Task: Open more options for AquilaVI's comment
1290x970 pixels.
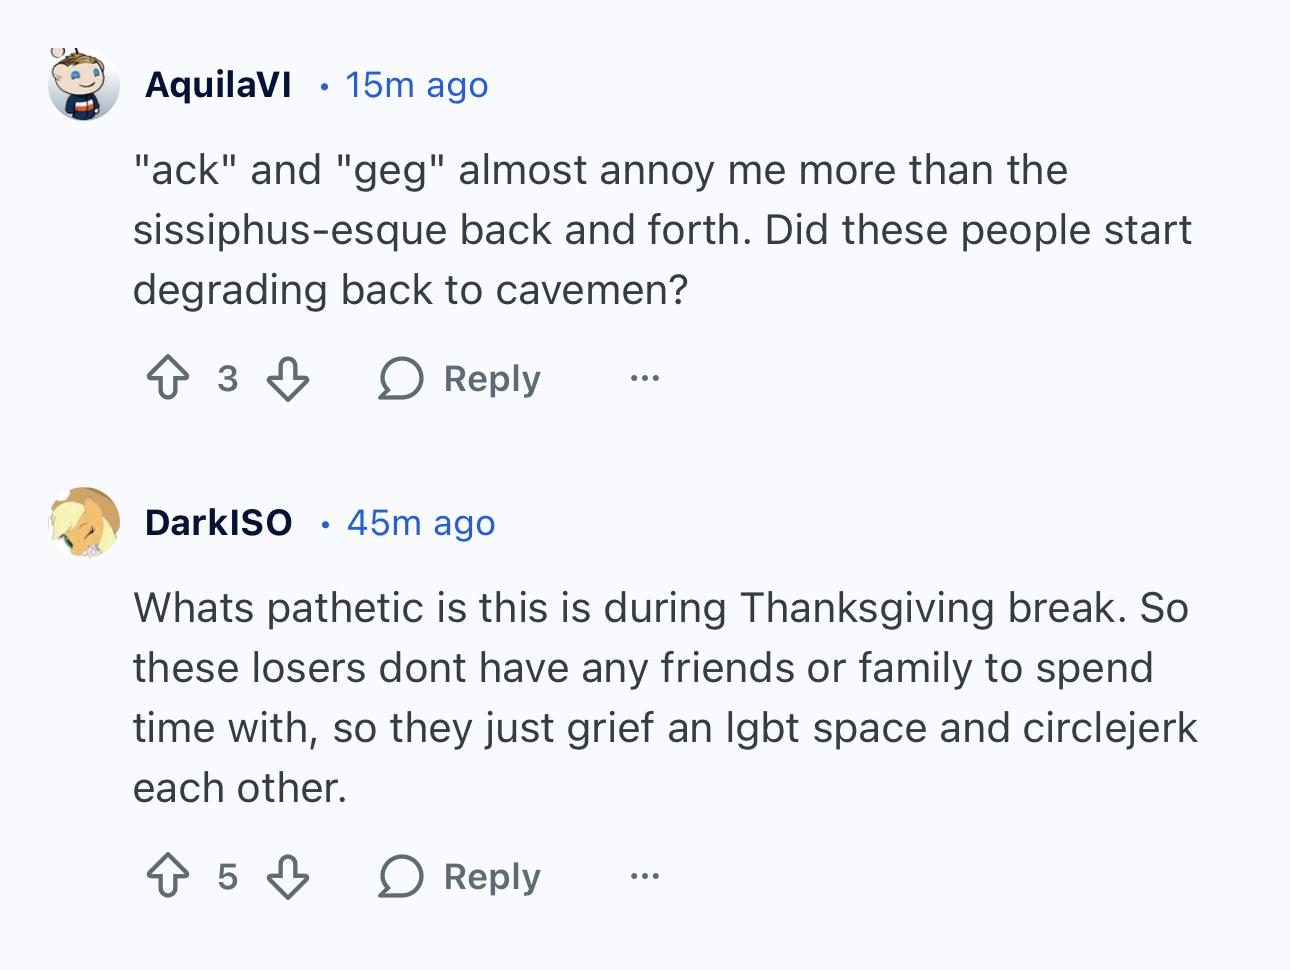Action: (645, 378)
